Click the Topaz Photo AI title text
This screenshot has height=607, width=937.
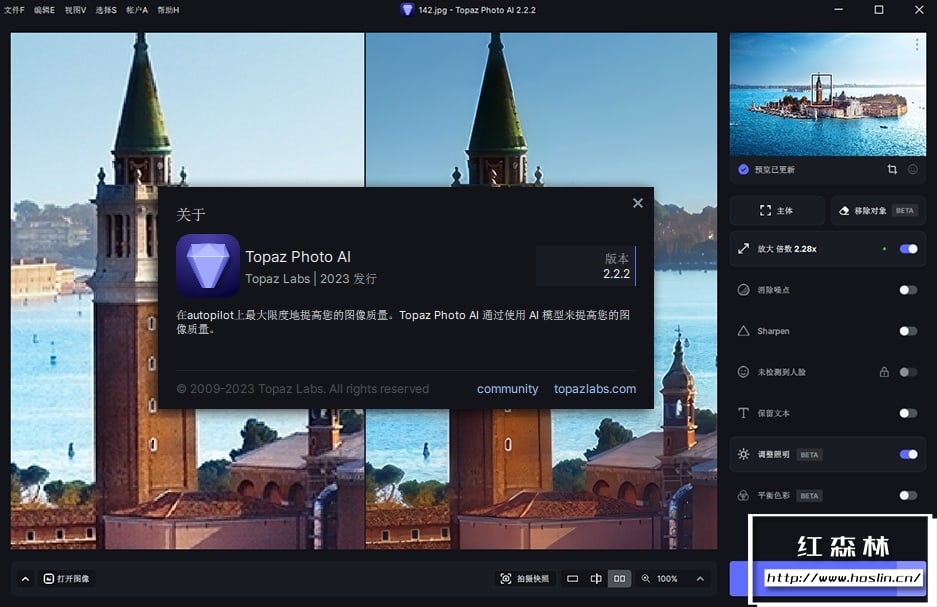[x=298, y=257]
